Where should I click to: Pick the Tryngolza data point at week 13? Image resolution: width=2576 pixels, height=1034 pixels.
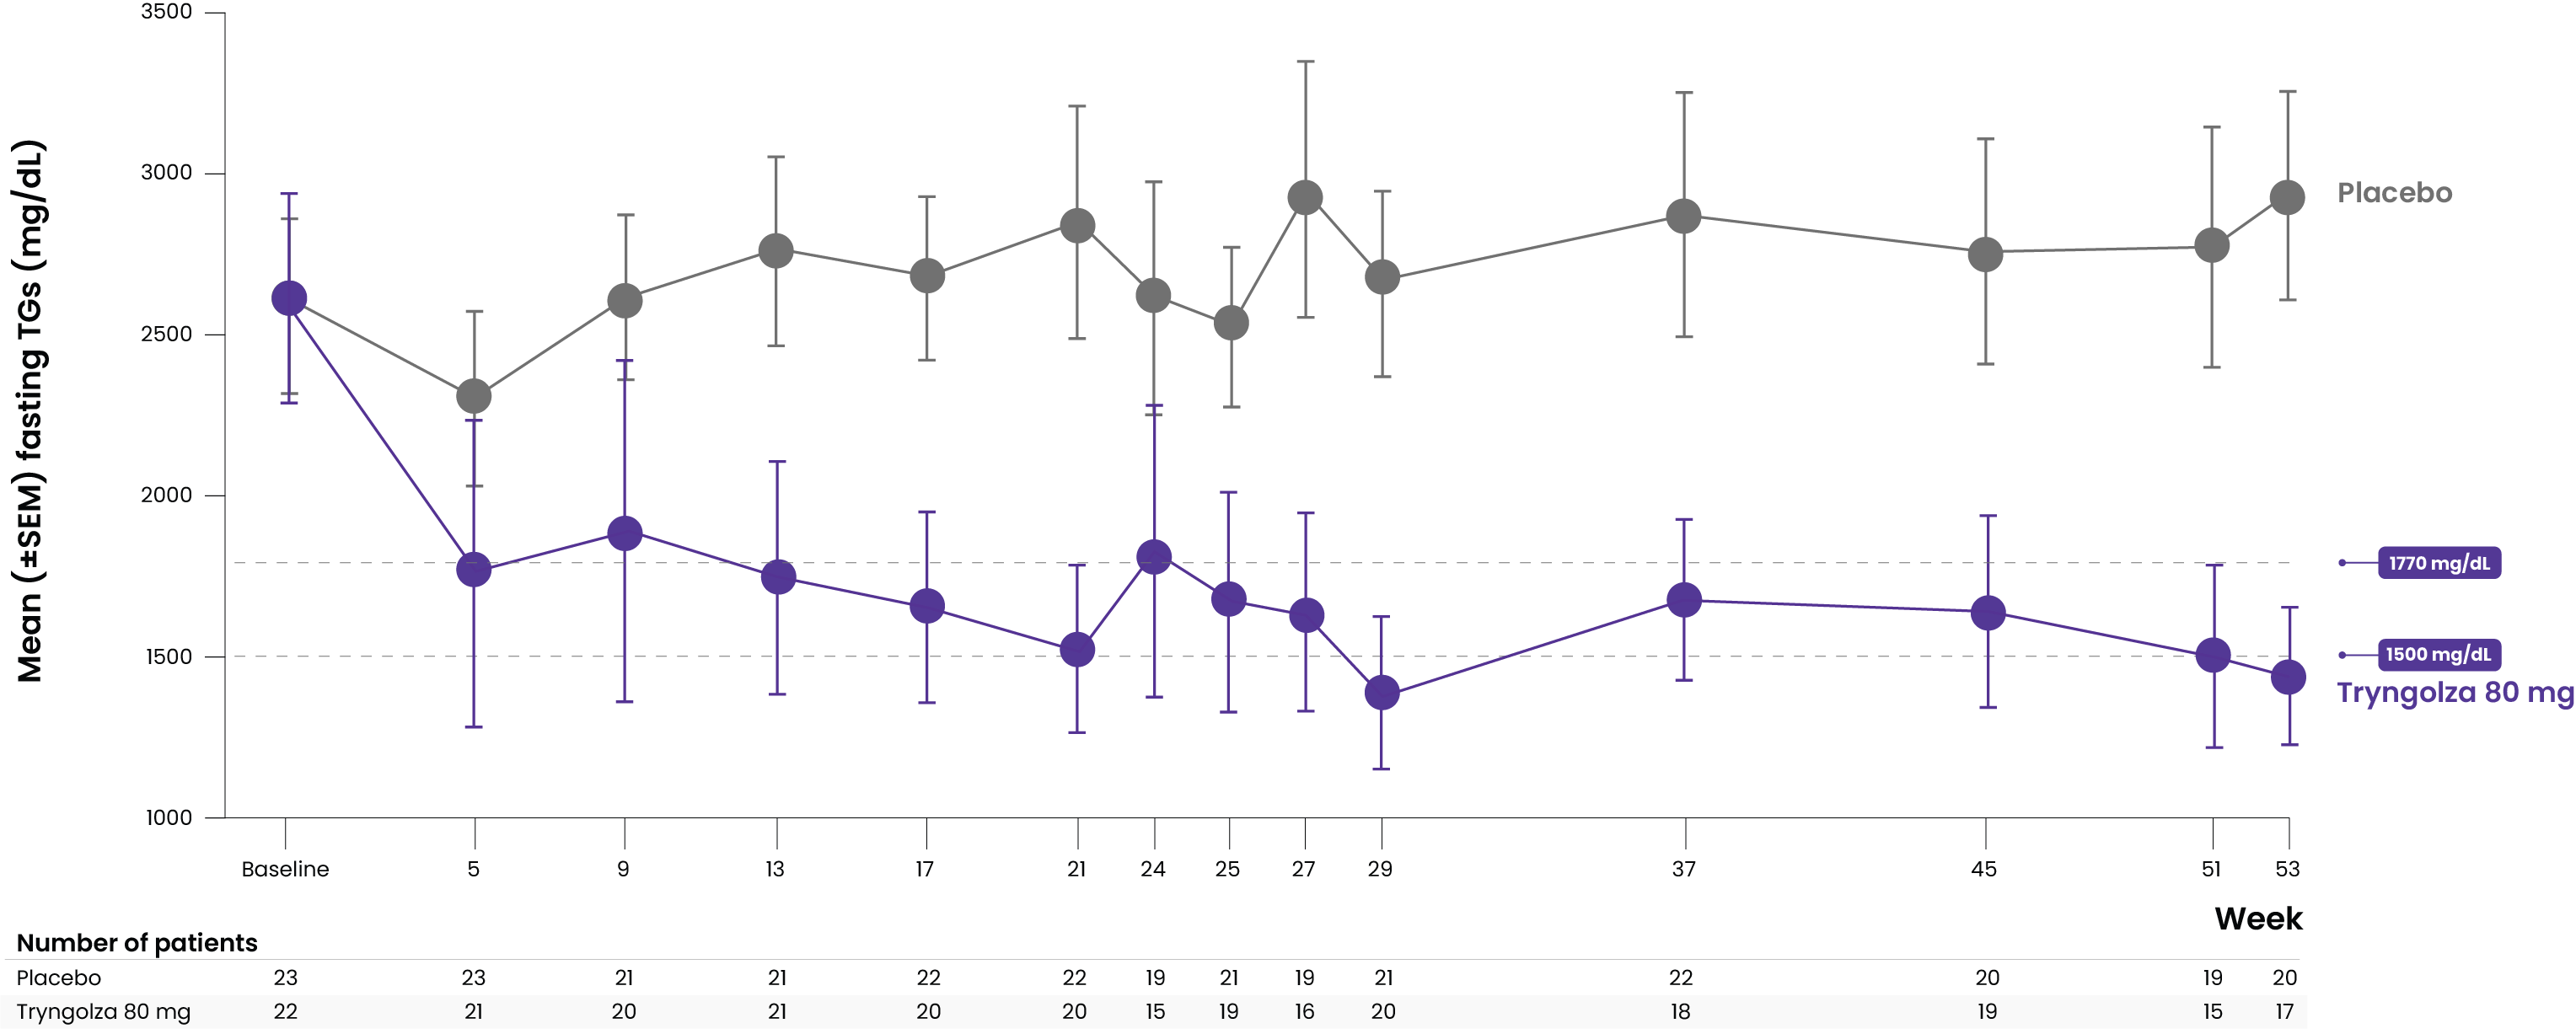click(x=778, y=577)
